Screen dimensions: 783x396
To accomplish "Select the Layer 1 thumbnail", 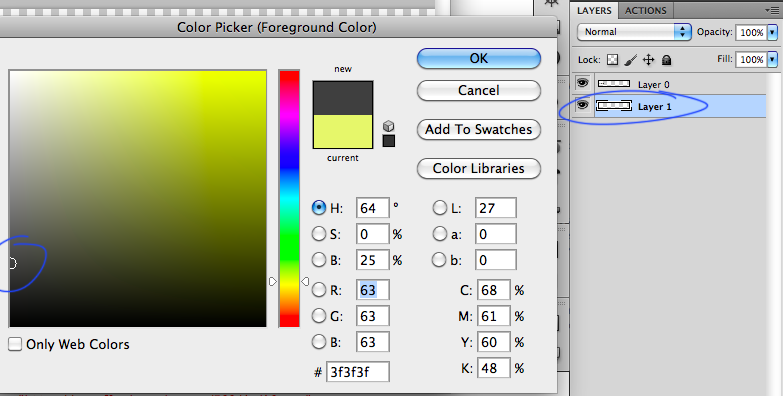I will 614,105.
